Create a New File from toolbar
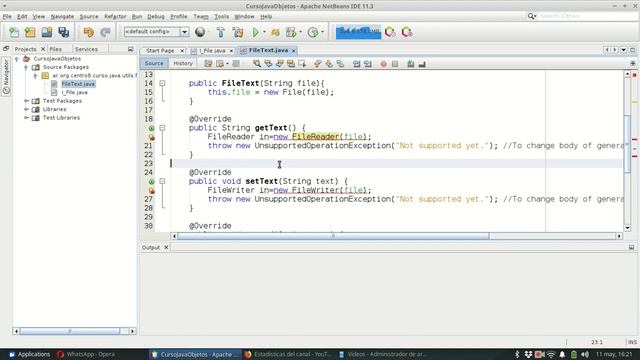640x360 pixels. coord(14,32)
